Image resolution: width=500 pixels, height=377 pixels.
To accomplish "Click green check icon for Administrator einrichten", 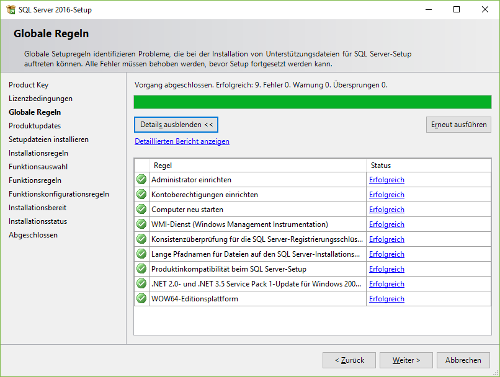I will tap(141, 179).
